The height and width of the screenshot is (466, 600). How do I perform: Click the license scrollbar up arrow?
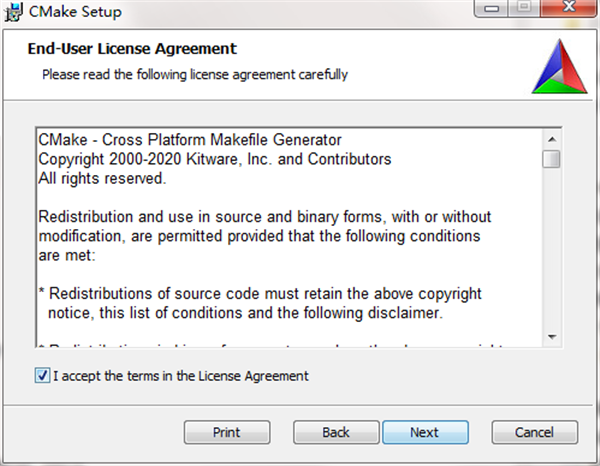(x=551, y=137)
